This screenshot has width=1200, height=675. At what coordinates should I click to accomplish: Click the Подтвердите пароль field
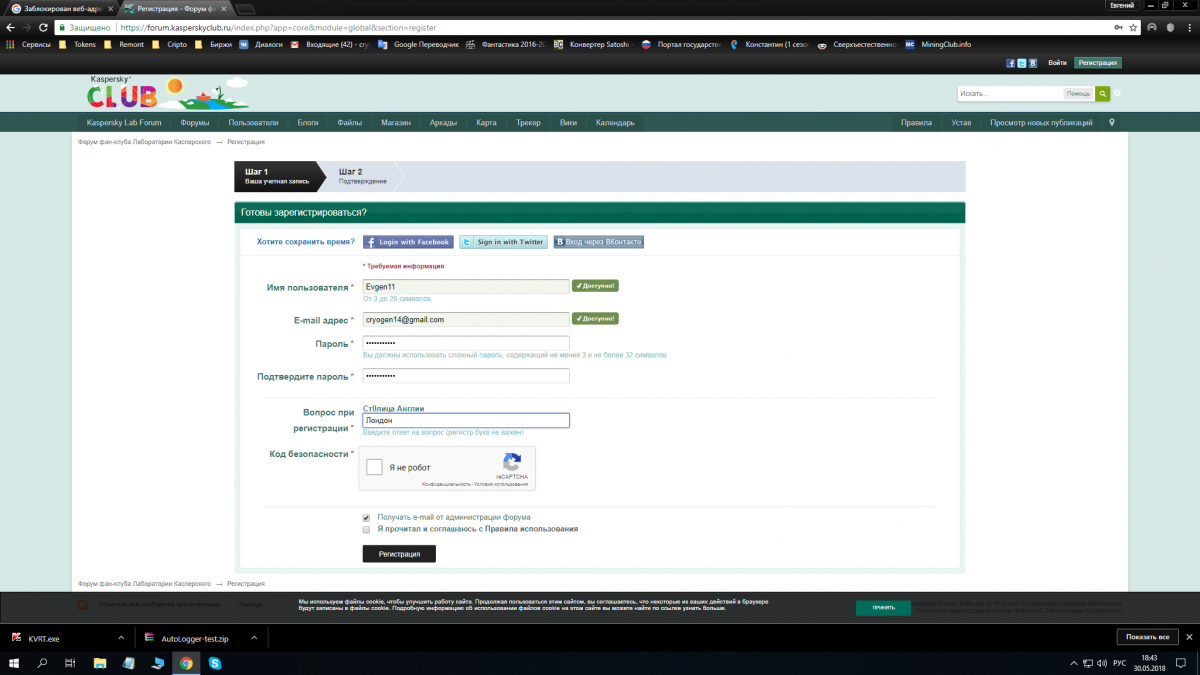click(466, 375)
